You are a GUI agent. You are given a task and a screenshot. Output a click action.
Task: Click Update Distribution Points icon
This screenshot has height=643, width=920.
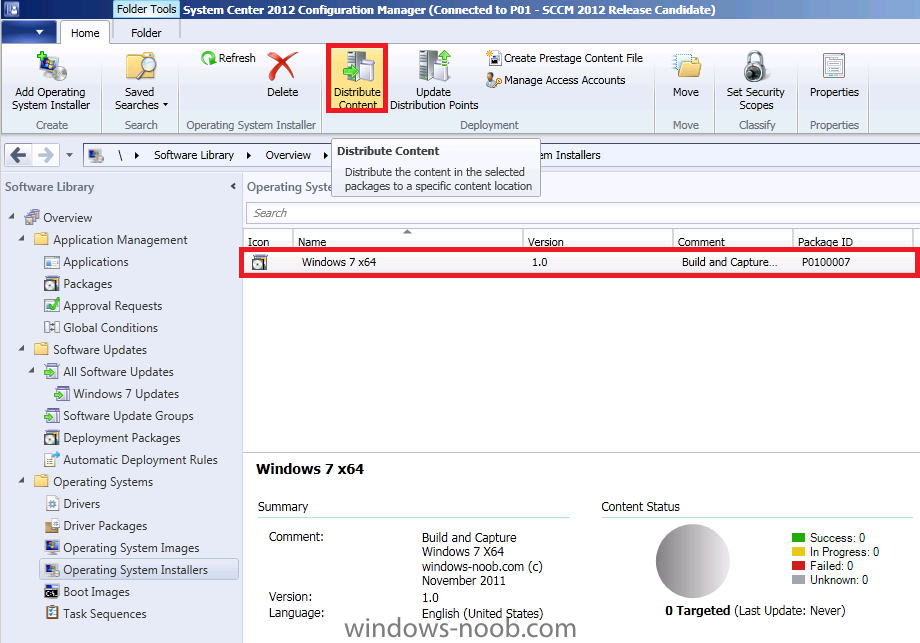tap(434, 66)
